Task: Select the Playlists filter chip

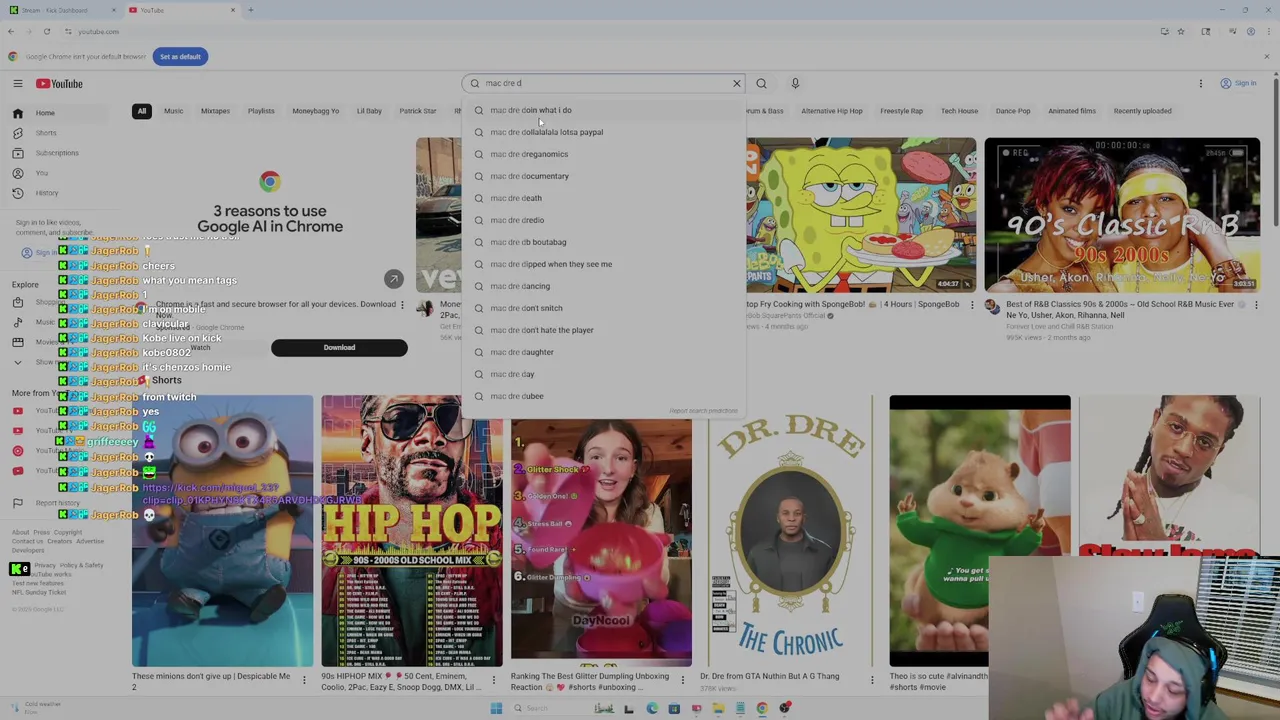Action: [x=261, y=111]
